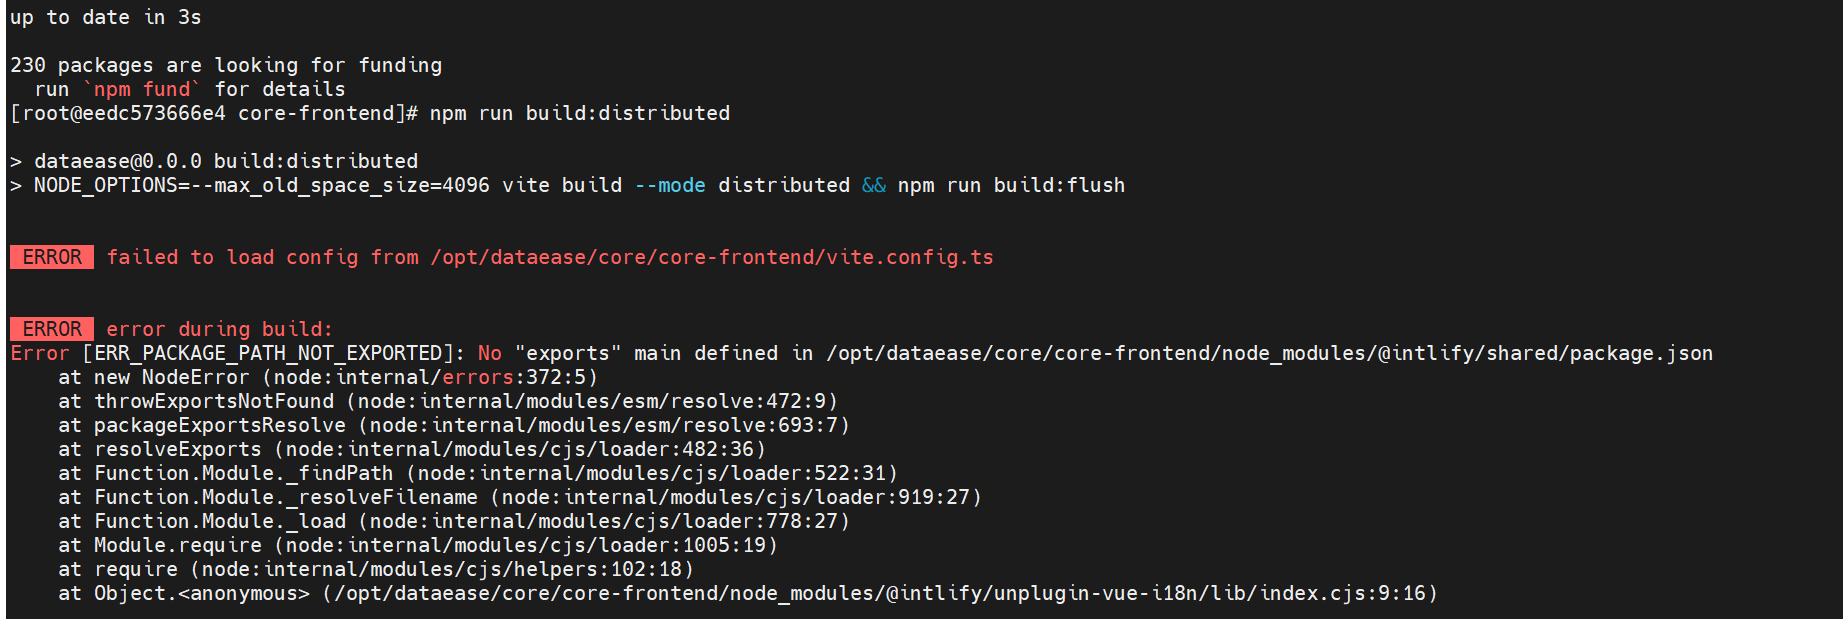The image size is (1843, 619).
Task: Click the 'resolveExports' stack trace line
Action: [x=412, y=449]
